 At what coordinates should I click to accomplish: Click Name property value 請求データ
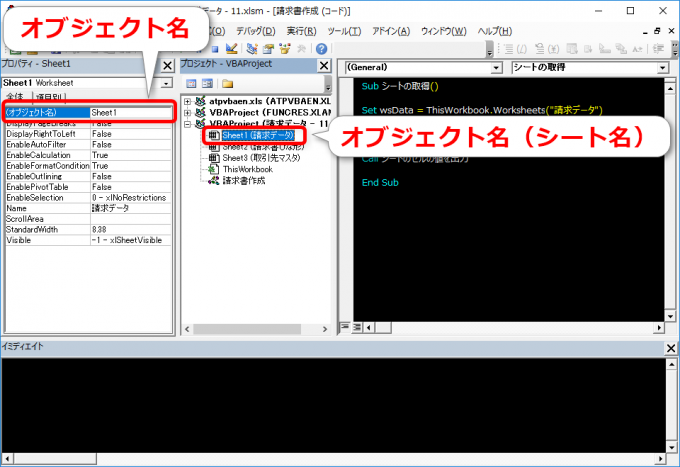pyautogui.click(x=131, y=208)
